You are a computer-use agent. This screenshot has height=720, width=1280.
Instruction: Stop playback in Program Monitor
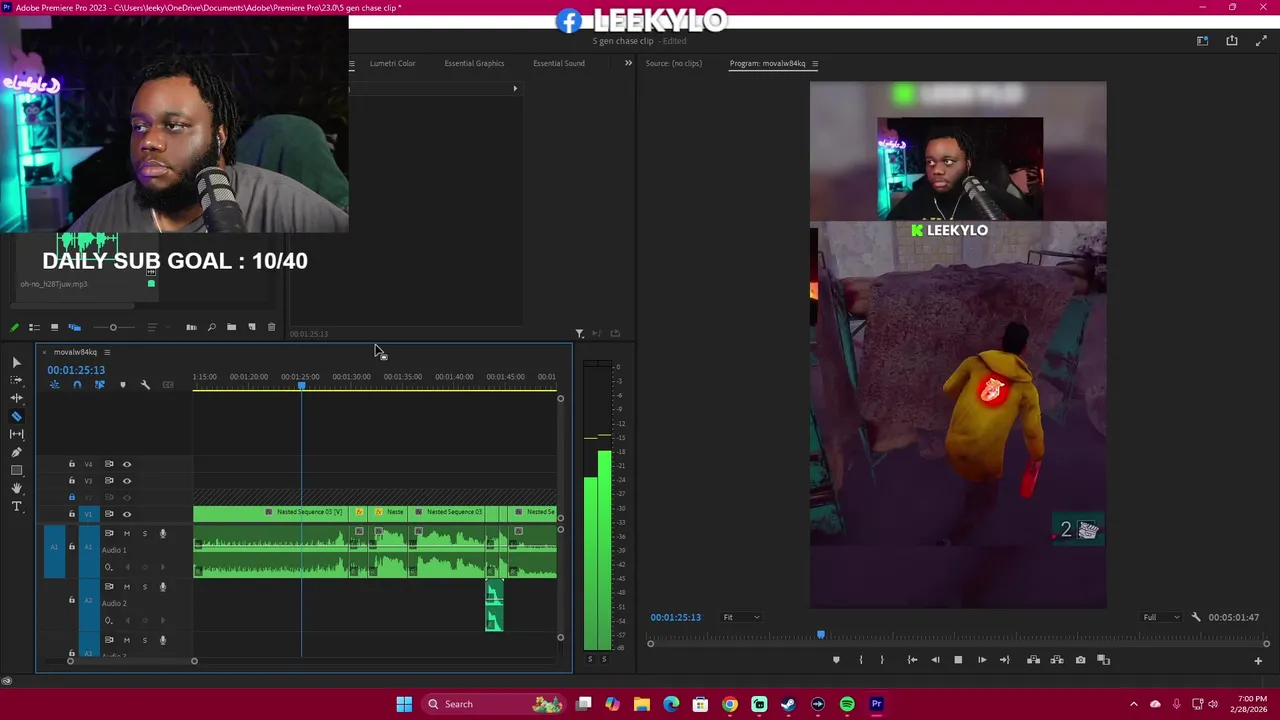point(958,660)
